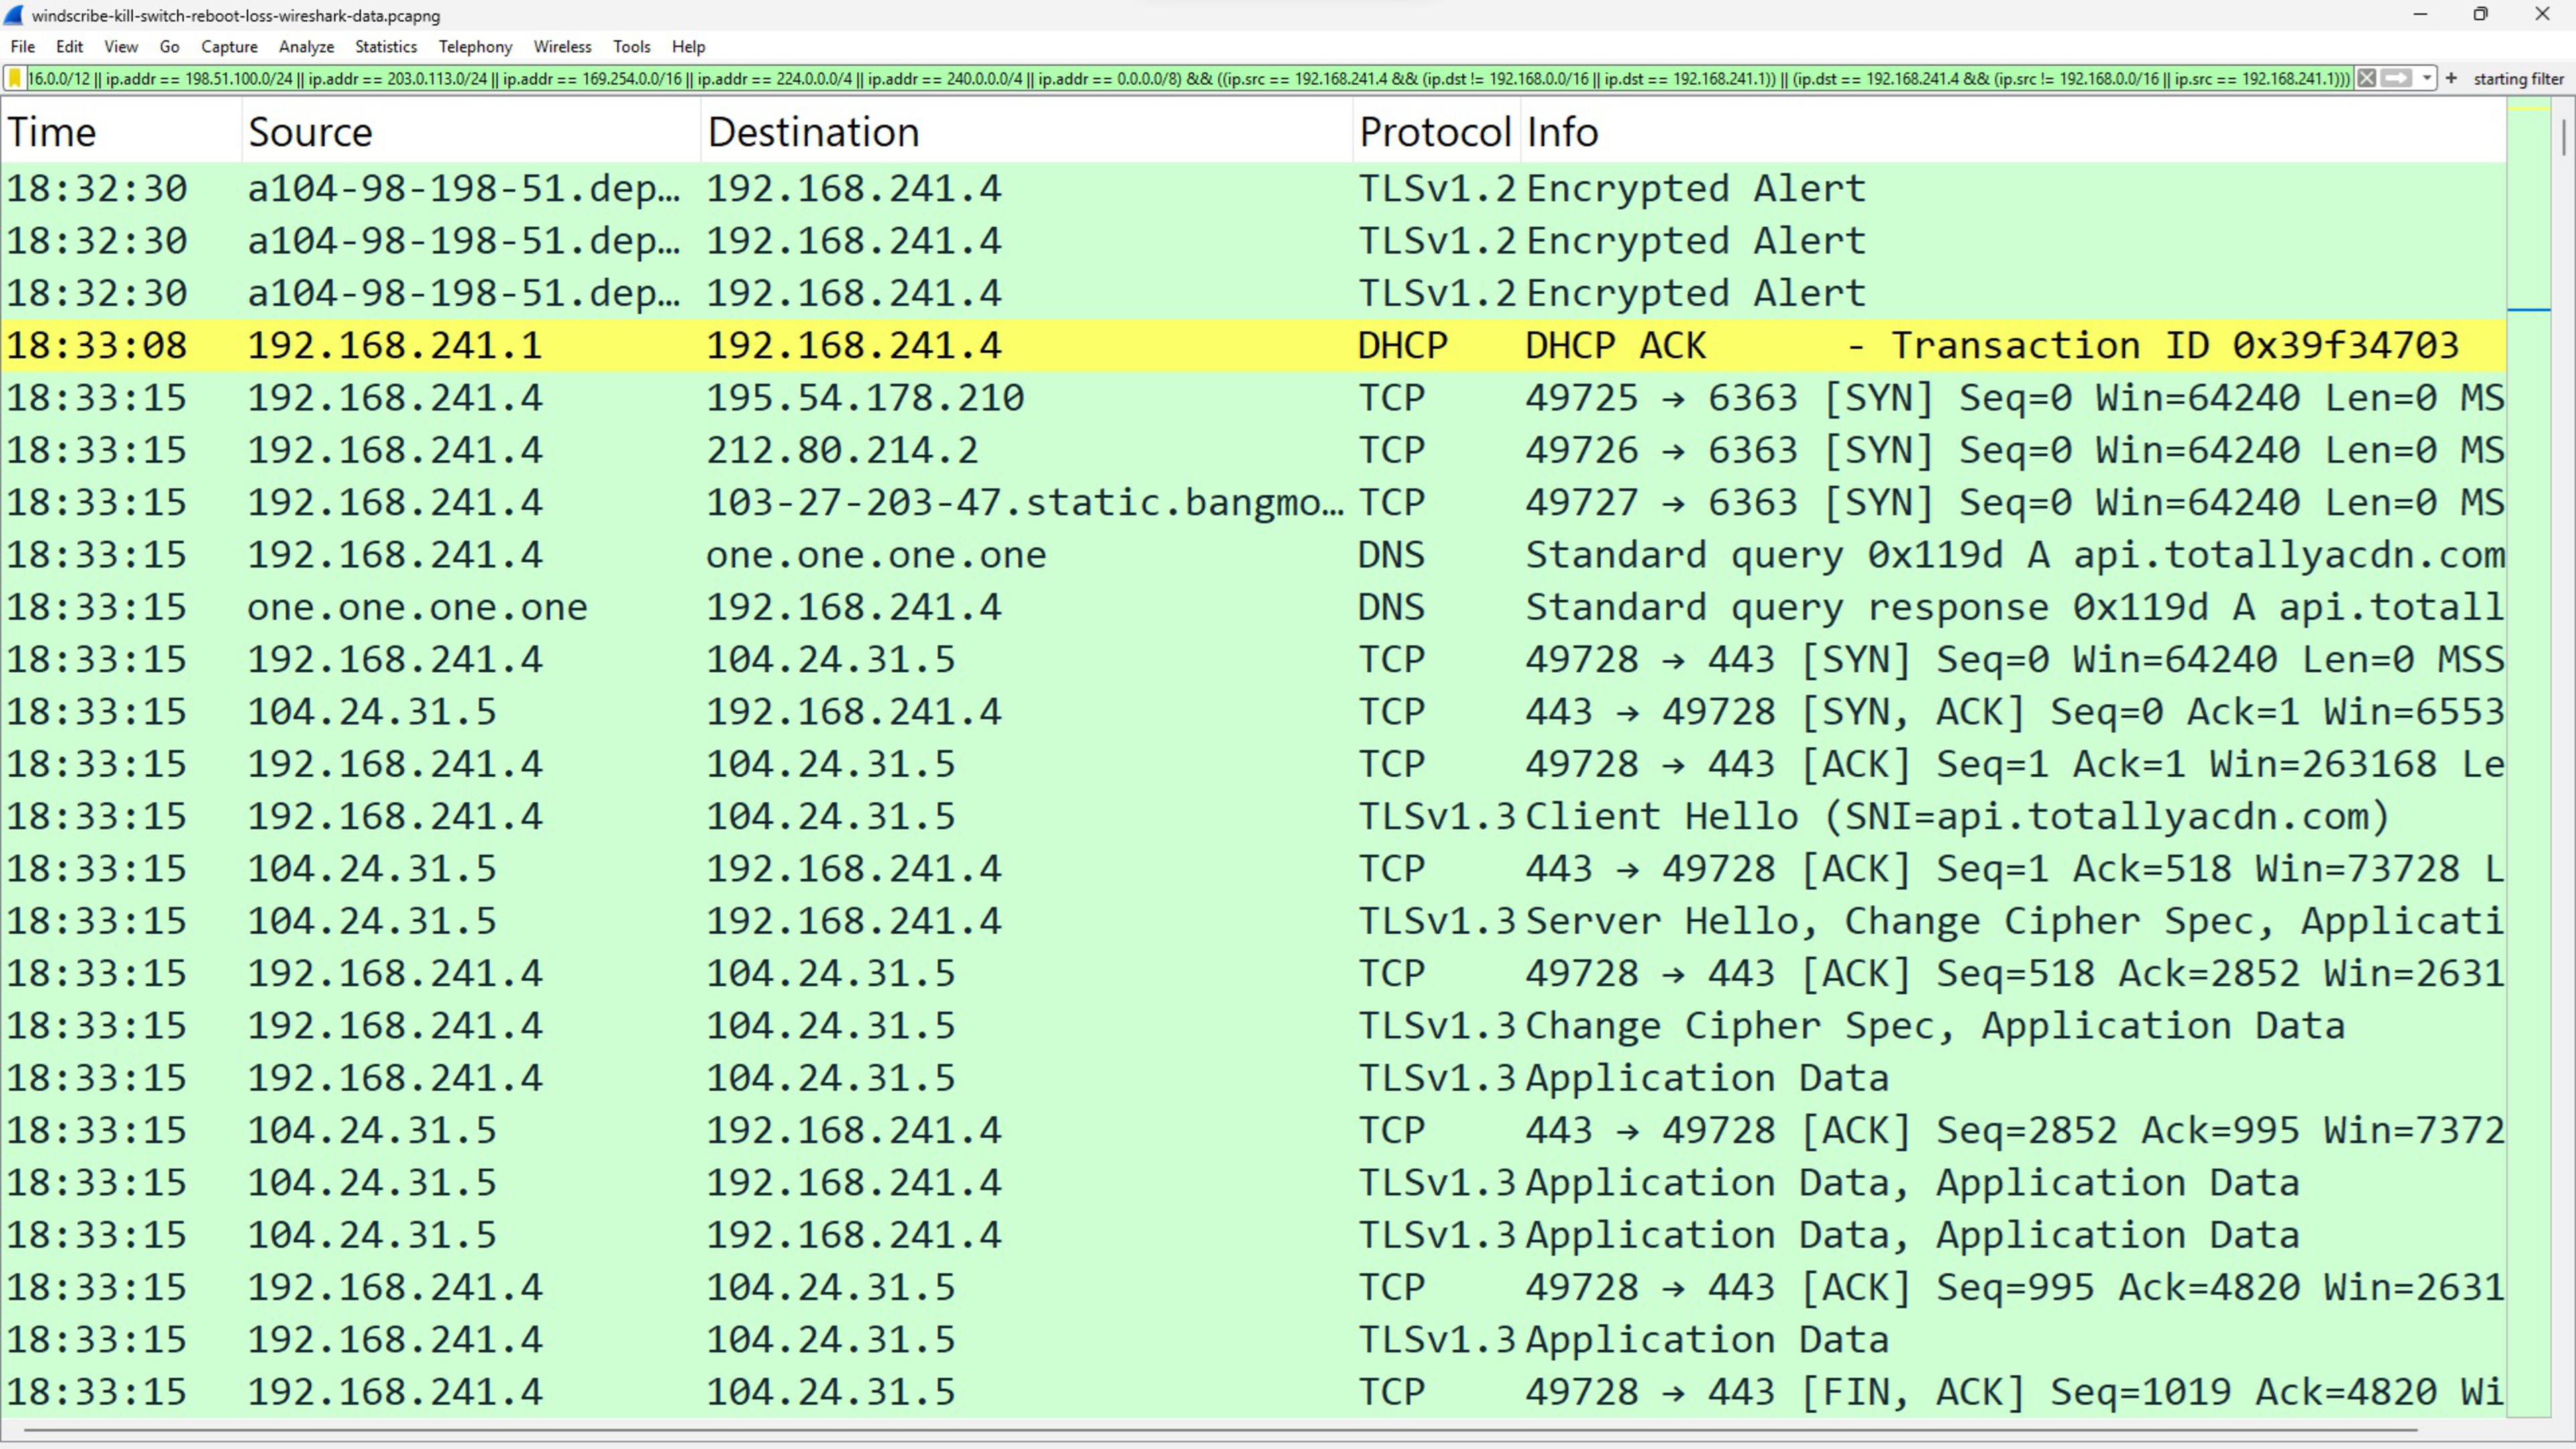Click the horizontal scrollbar at the bottom
Image resolution: width=2576 pixels, height=1449 pixels.
pos(1220,1431)
